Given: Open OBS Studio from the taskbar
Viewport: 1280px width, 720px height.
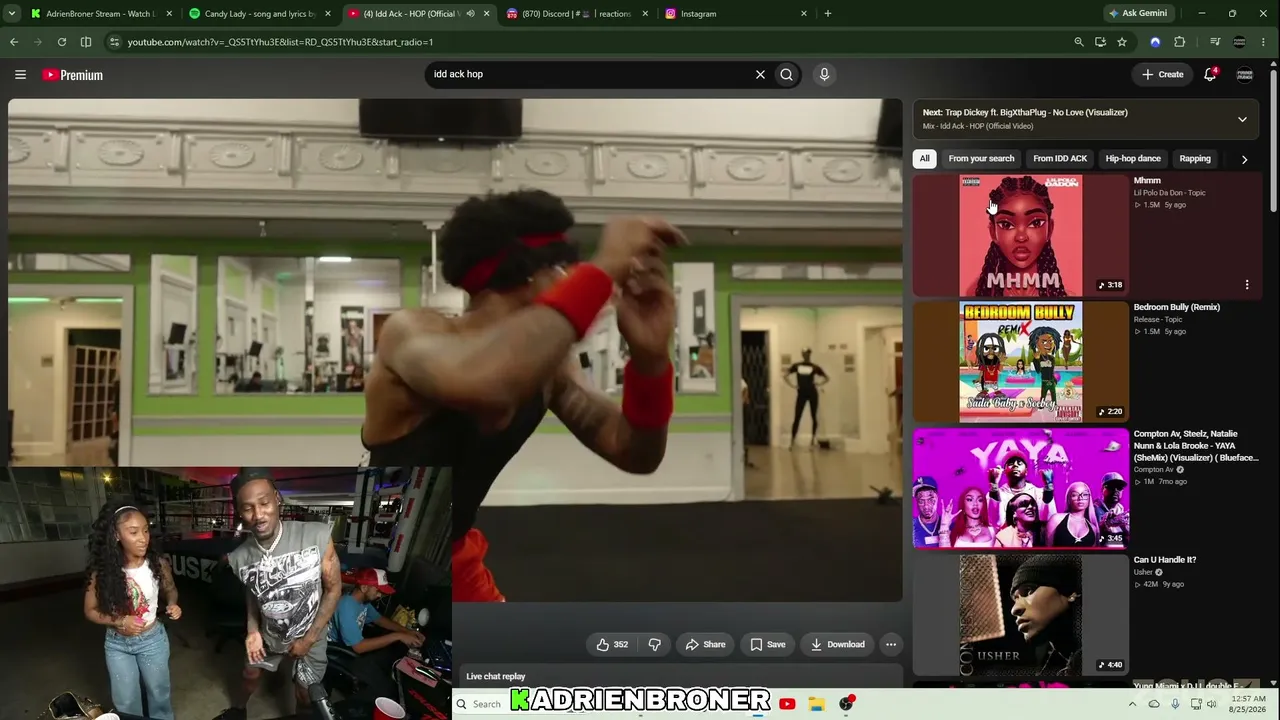Looking at the screenshot, I should pyautogui.click(x=846, y=704).
